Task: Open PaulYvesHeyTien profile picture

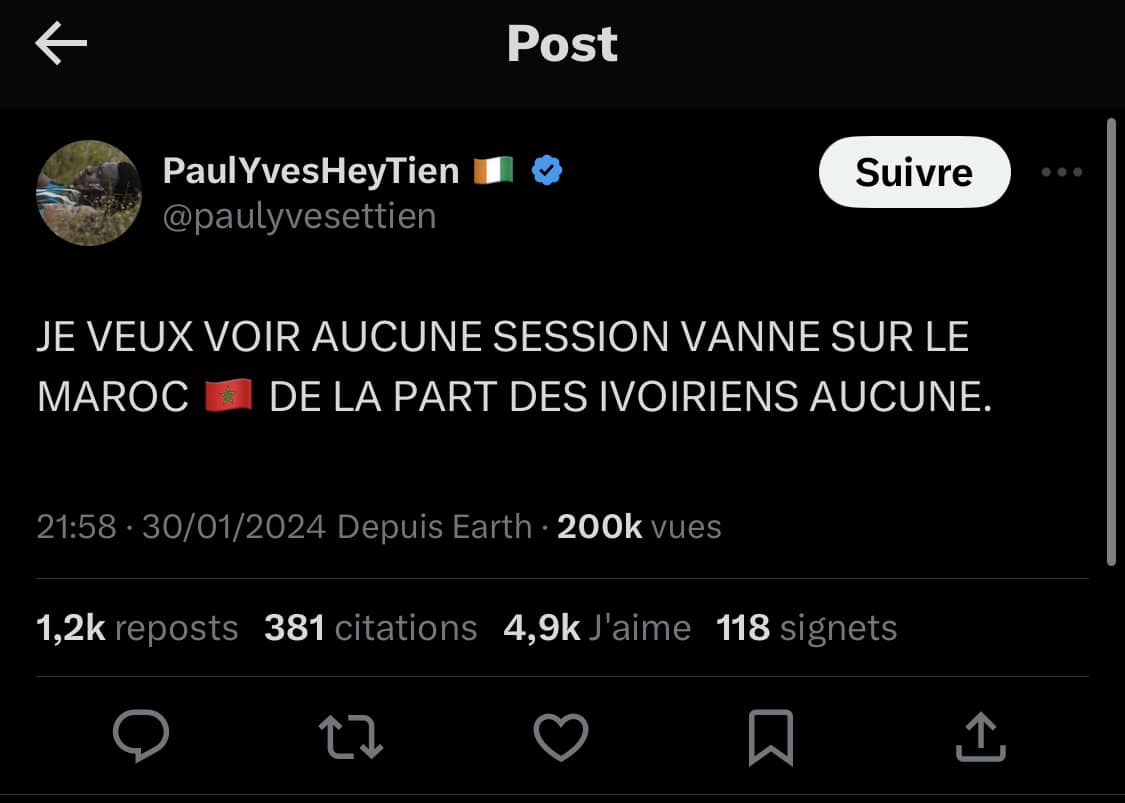Action: (x=89, y=193)
